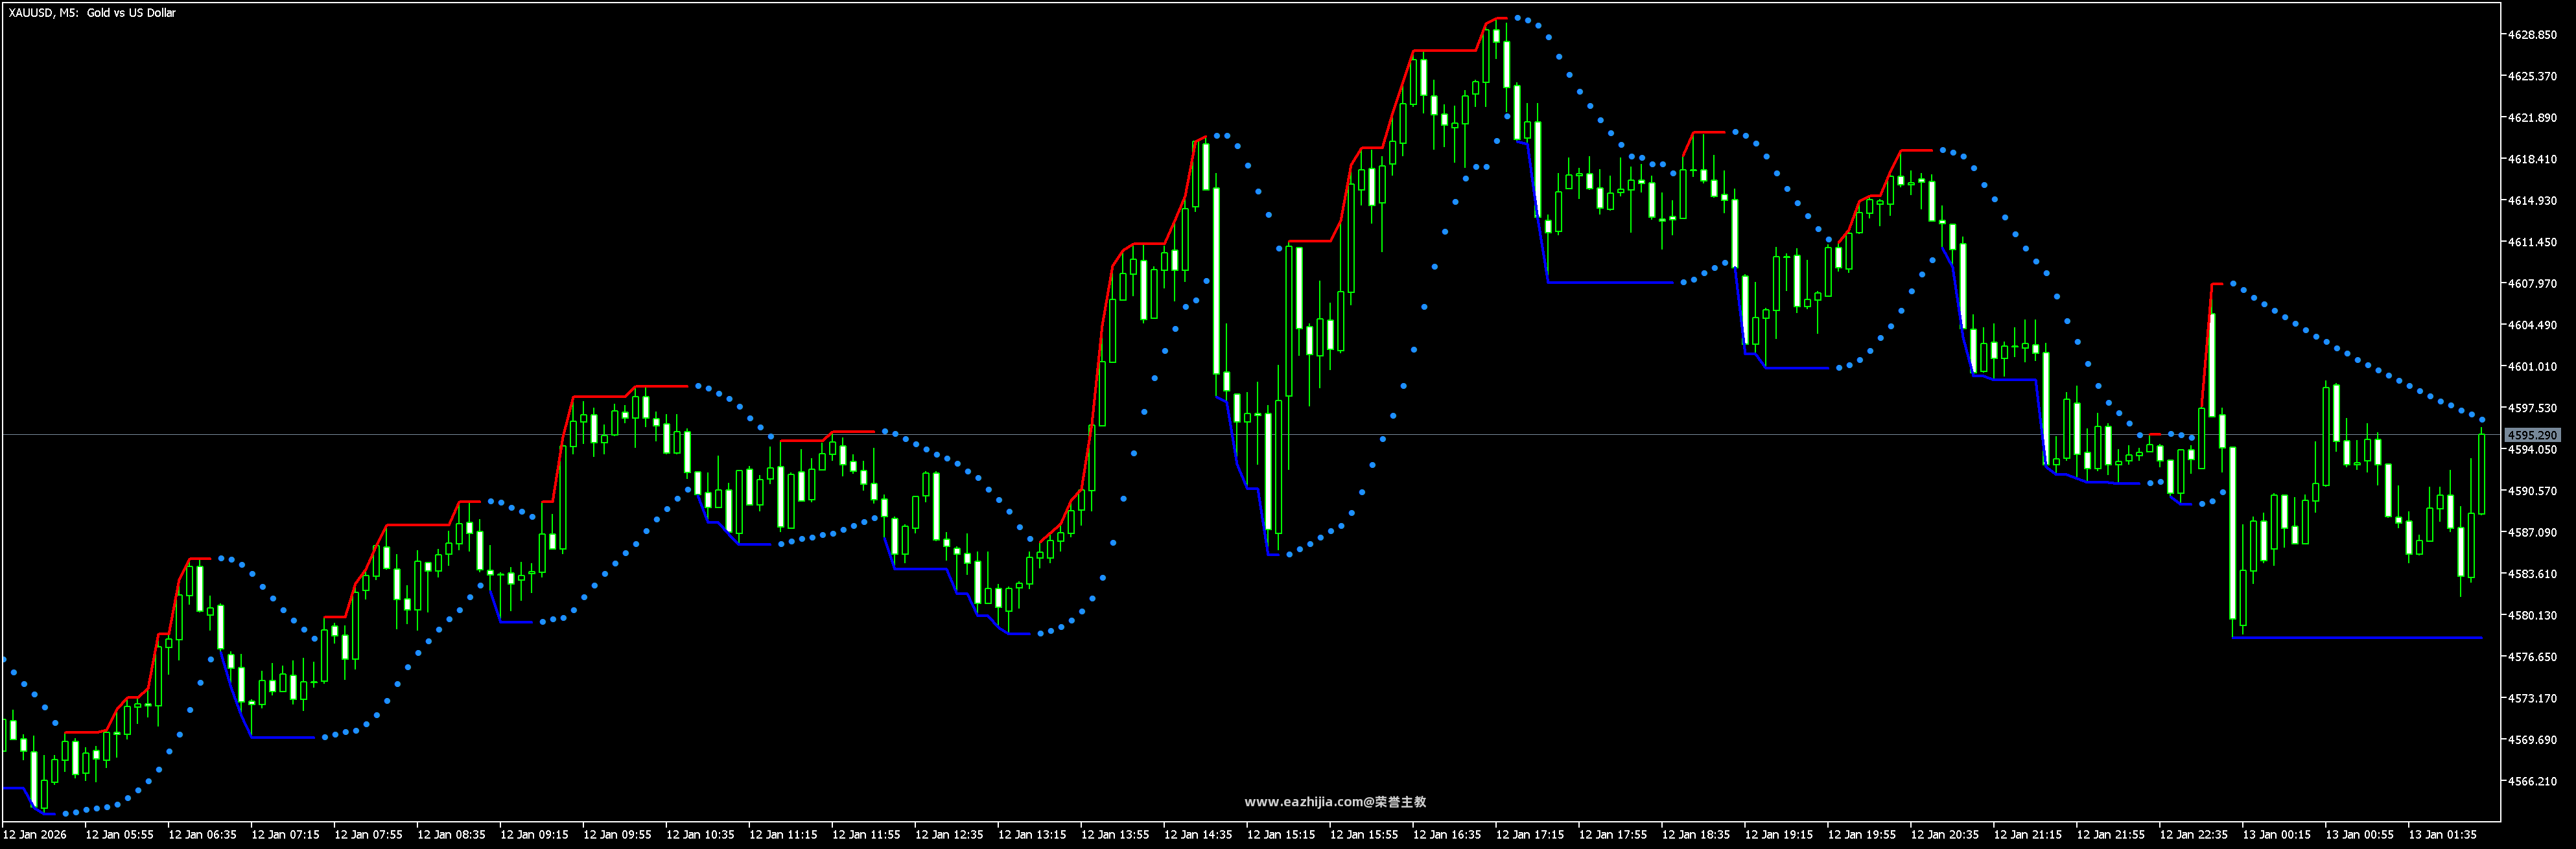Click time axis label 12 Jan 13:15
This screenshot has height=849, width=2576.
[1033, 835]
